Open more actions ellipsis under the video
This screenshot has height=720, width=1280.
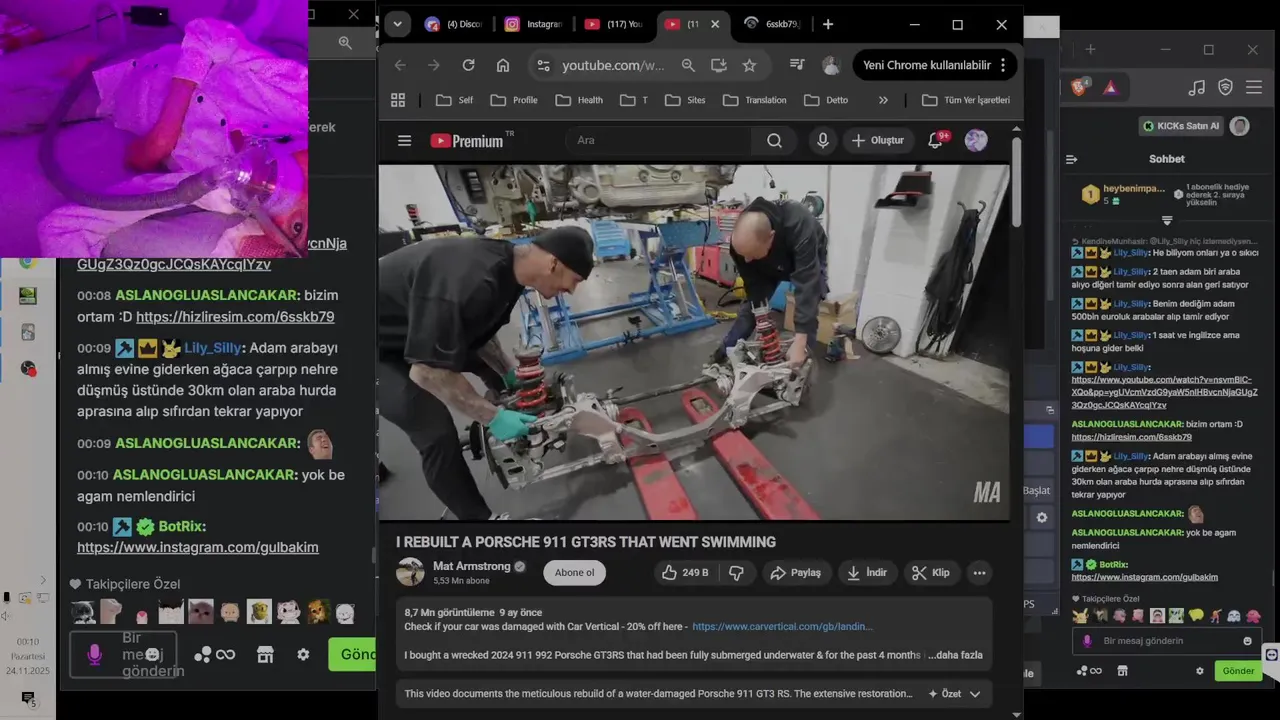979,573
